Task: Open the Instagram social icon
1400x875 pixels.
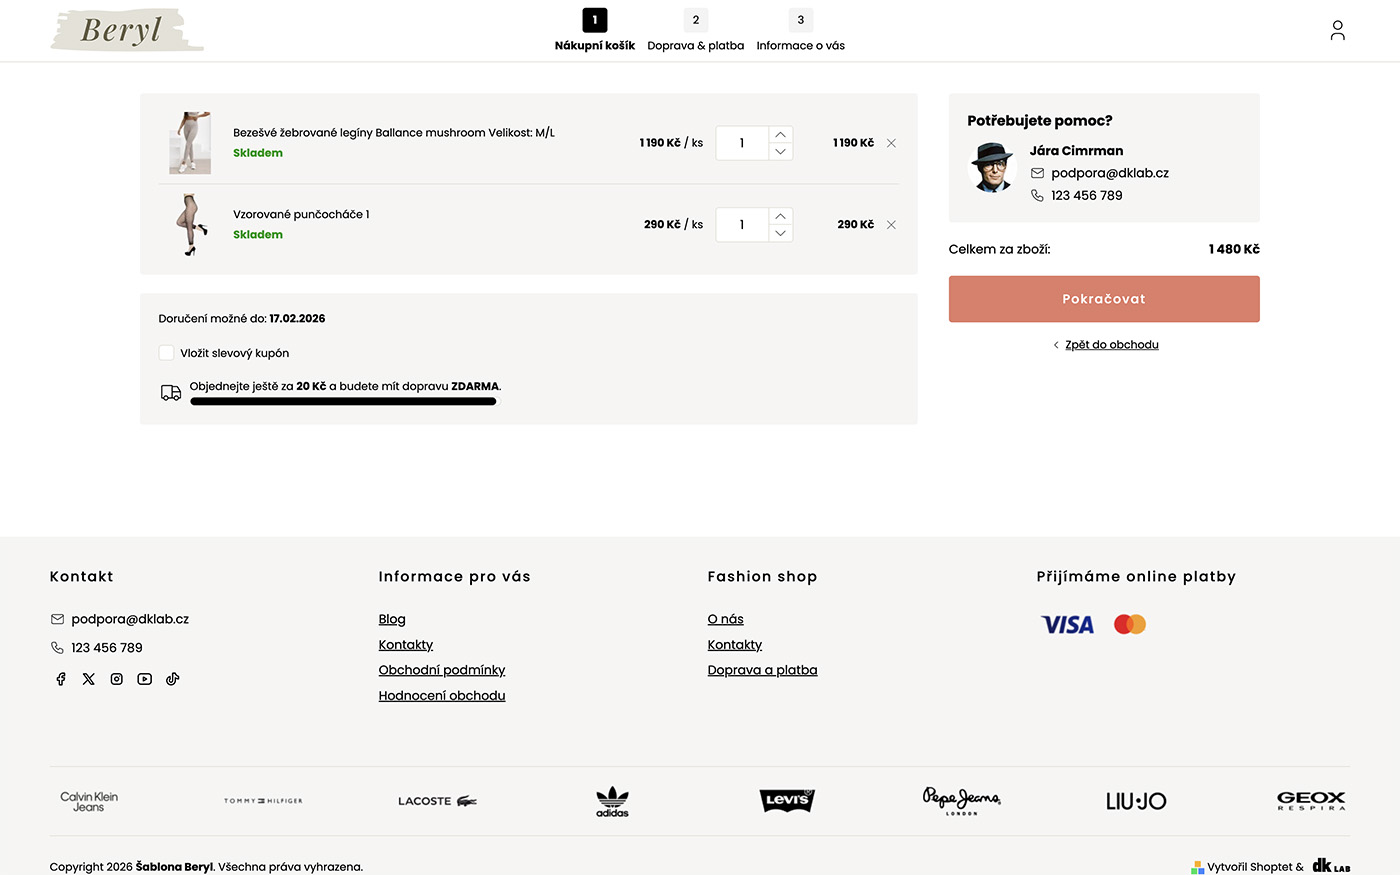Action: 117,679
